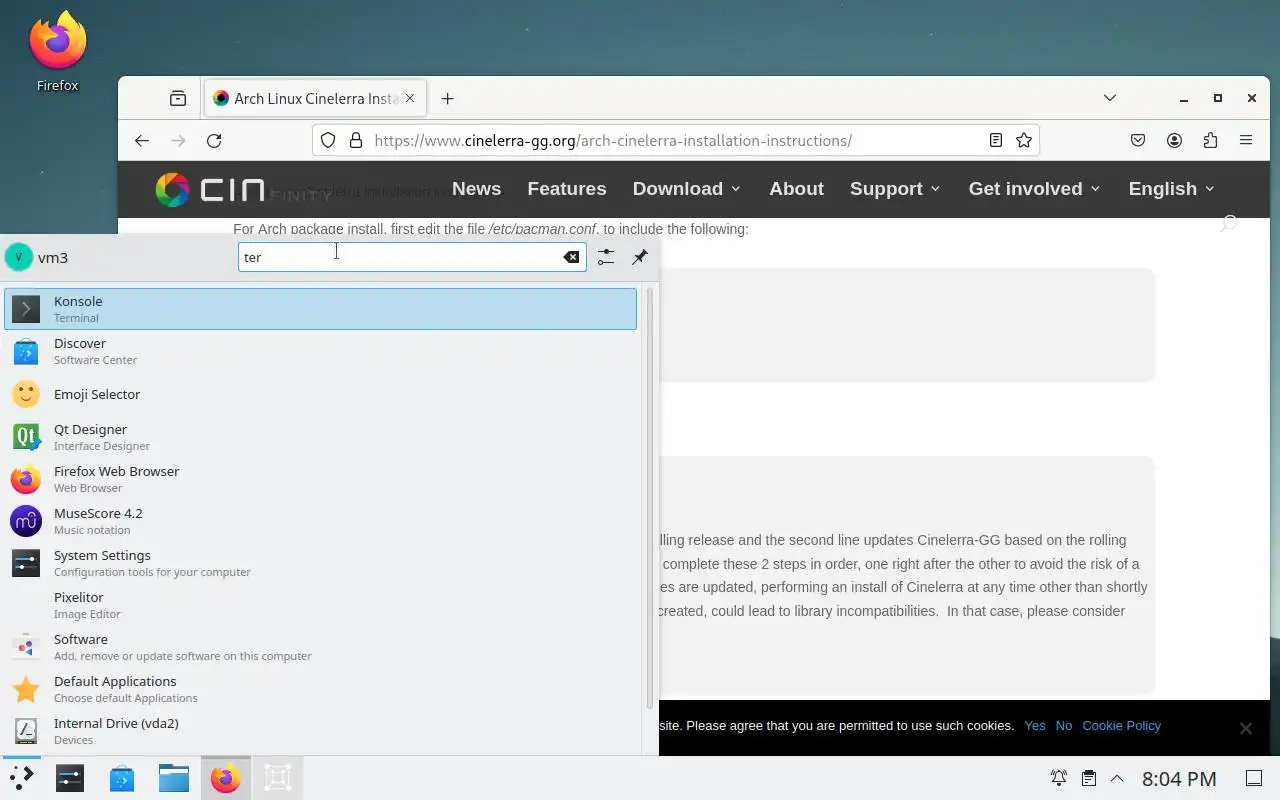Screen dimensions: 1280x800
Task: Click the website search magnifier icon
Action: tap(1228, 224)
